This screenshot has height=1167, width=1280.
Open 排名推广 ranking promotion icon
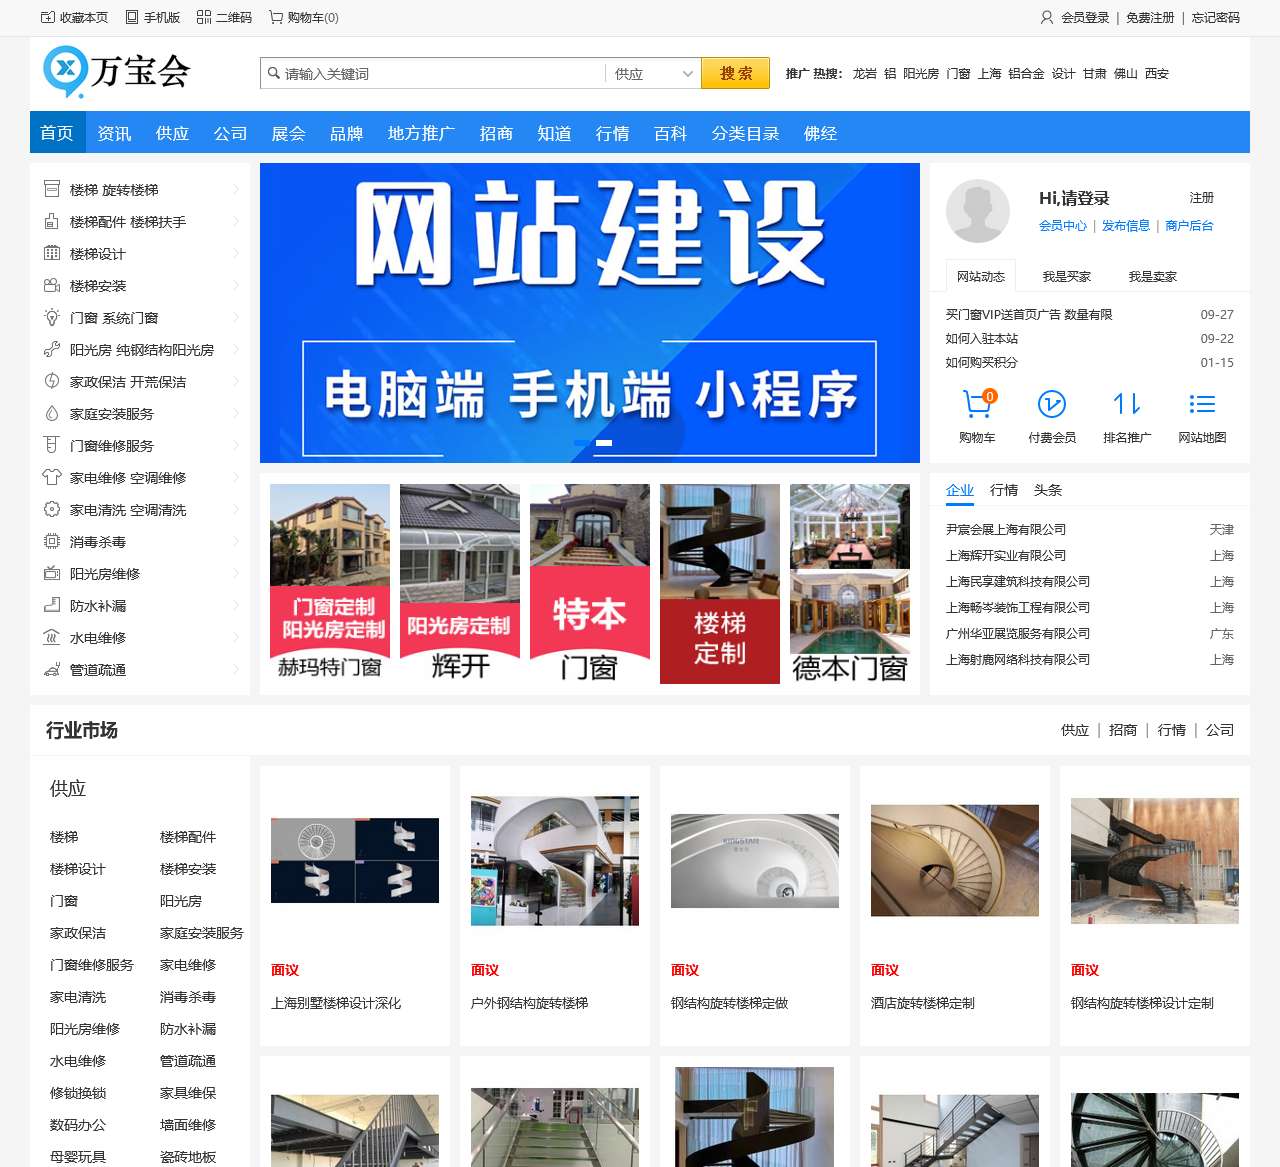1126,404
